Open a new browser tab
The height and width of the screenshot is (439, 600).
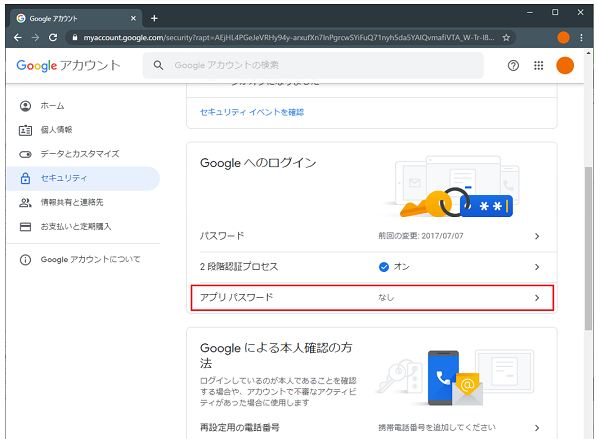[x=154, y=18]
